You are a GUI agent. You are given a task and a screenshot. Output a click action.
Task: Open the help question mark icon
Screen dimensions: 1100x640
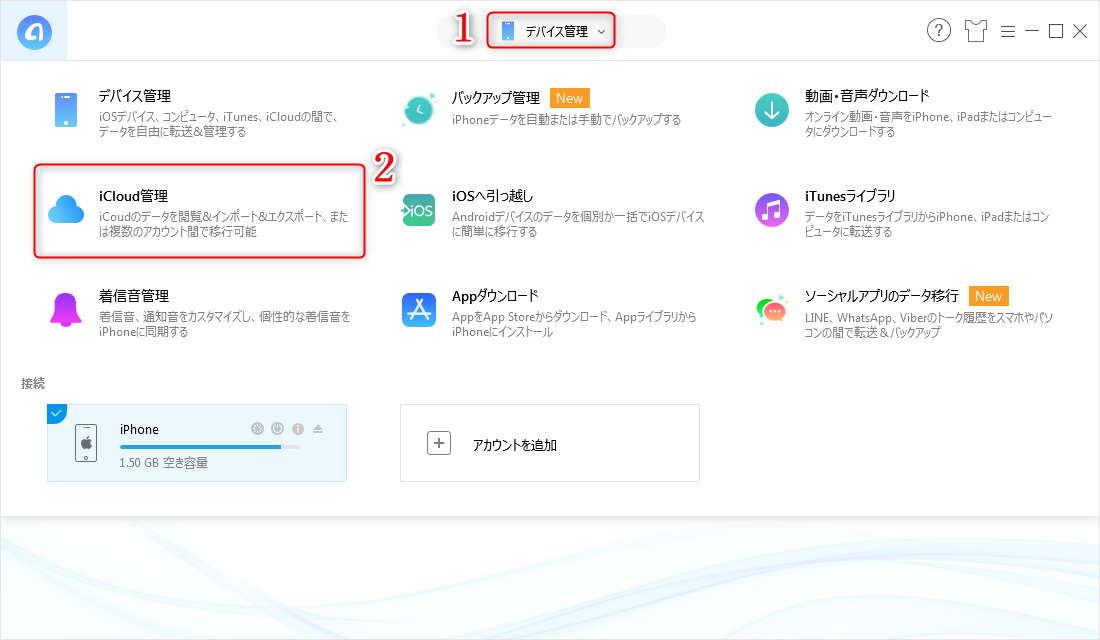pos(939,30)
